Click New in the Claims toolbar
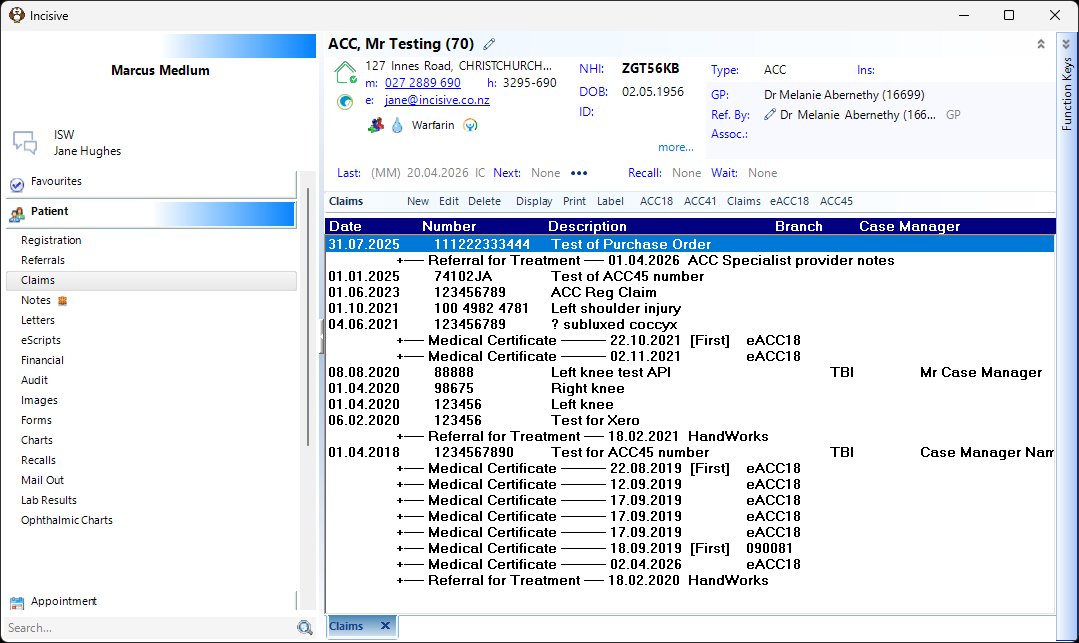Screen dimensions: 1079x643 click(418, 201)
